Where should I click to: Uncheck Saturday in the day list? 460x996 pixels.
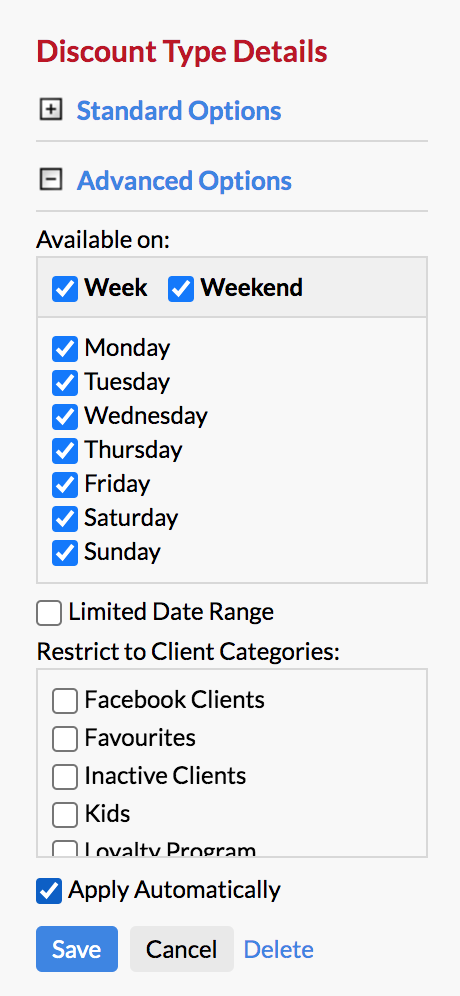pyautogui.click(x=65, y=518)
